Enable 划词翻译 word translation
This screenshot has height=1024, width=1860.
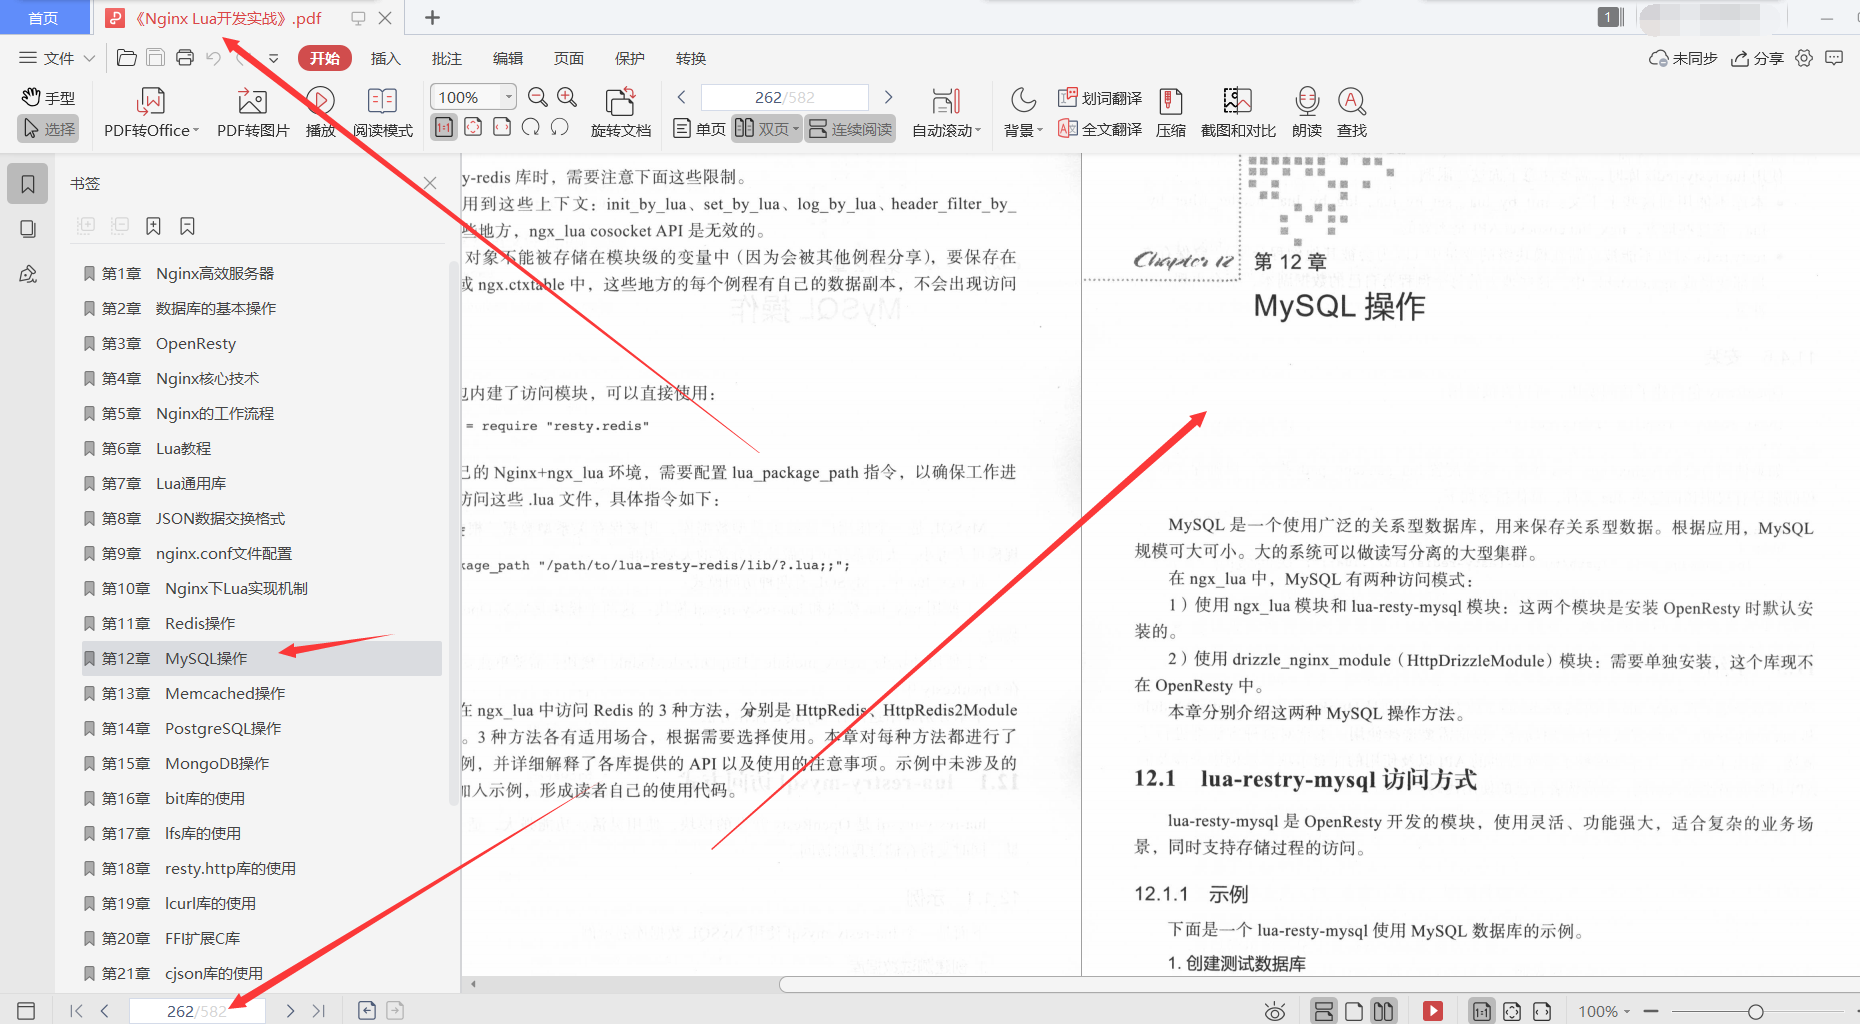tap(1100, 97)
